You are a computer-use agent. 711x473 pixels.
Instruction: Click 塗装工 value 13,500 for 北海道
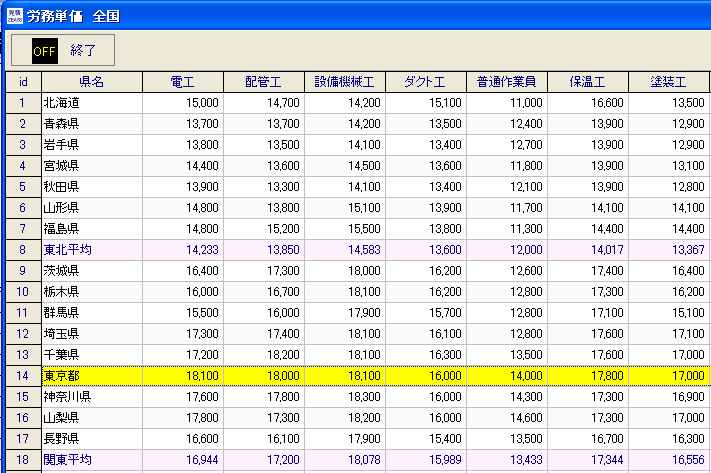point(667,103)
